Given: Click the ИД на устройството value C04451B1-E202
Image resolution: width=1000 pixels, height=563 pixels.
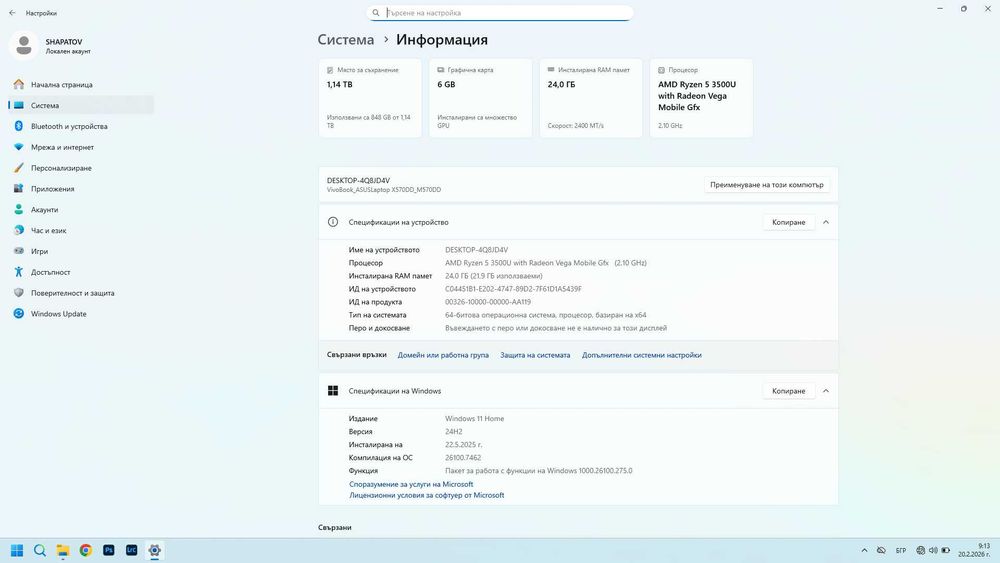Looking at the screenshot, I should [513, 289].
